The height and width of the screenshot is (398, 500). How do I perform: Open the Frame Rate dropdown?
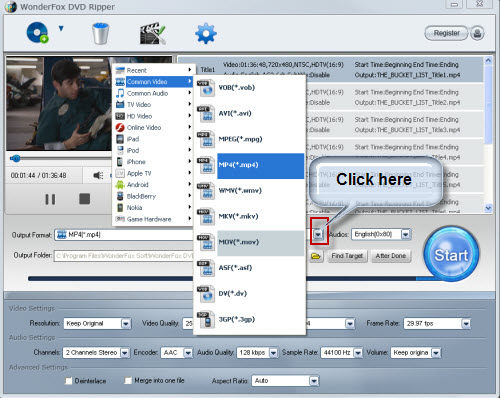tap(466, 323)
